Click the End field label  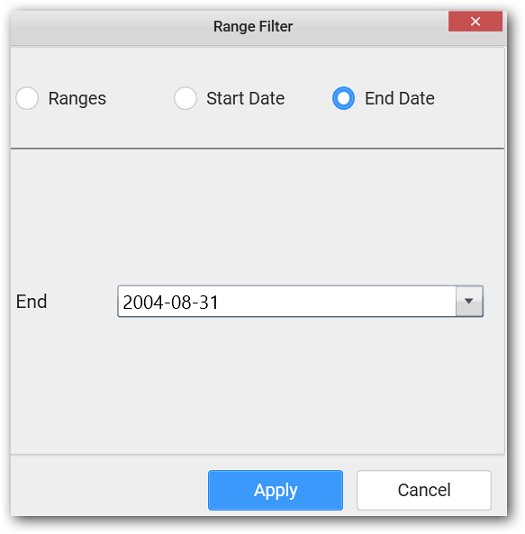[31, 301]
